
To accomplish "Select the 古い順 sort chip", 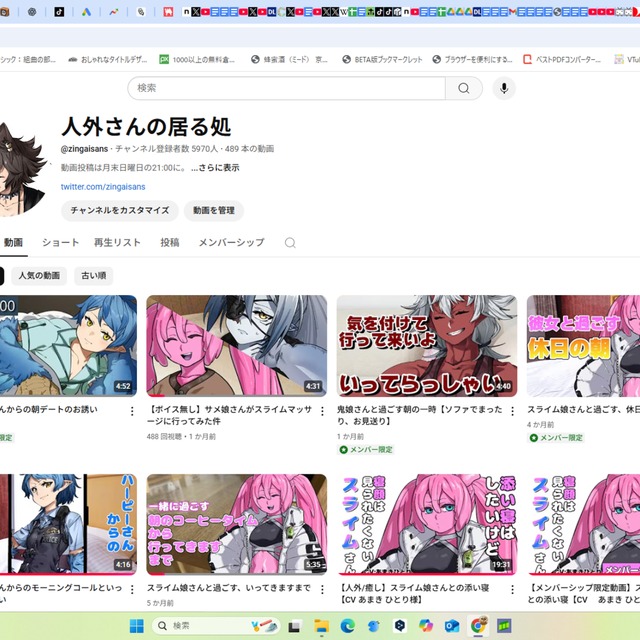I will (x=95, y=275).
